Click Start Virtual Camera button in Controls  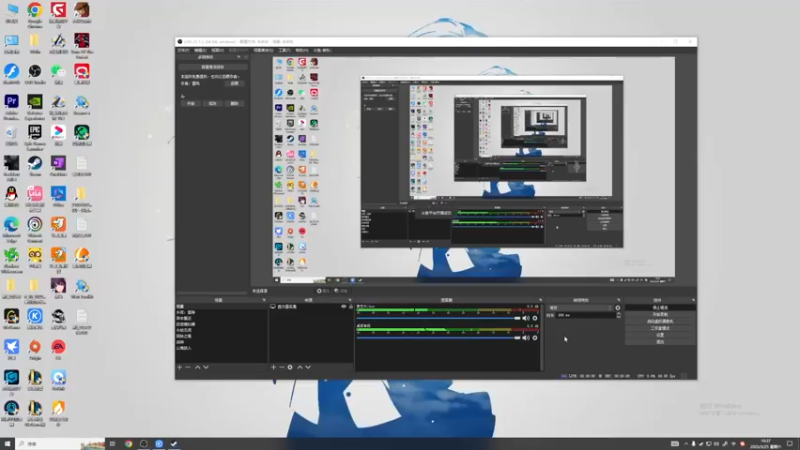pos(660,321)
